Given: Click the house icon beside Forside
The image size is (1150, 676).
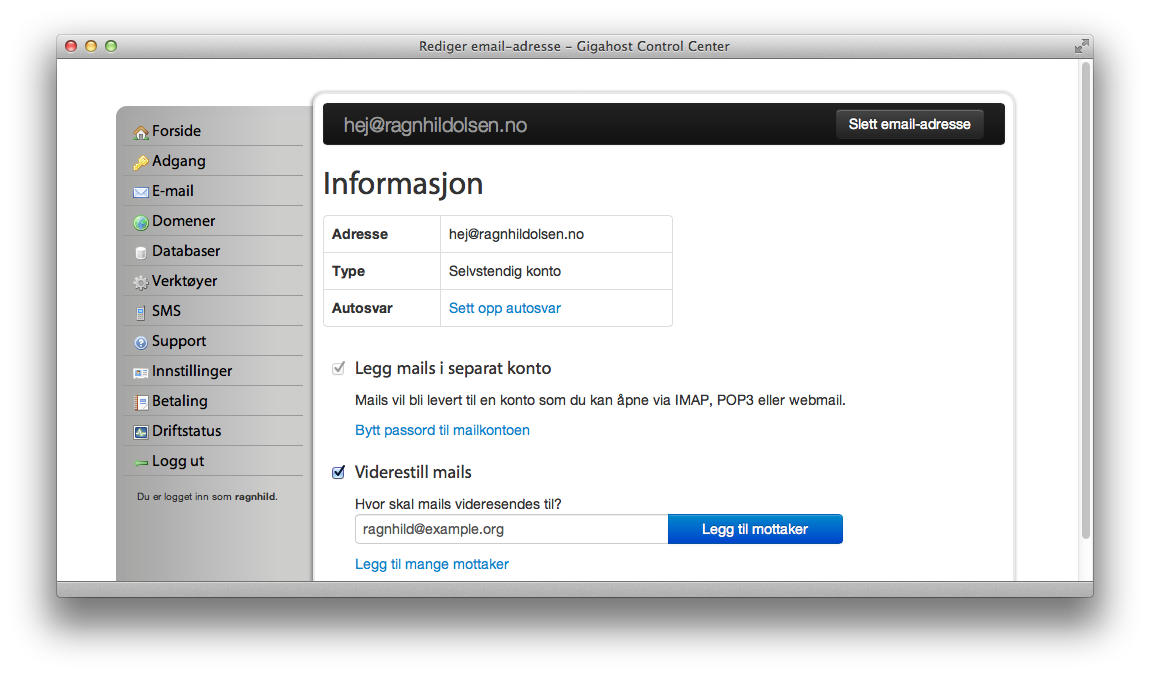Looking at the screenshot, I should 141,133.
